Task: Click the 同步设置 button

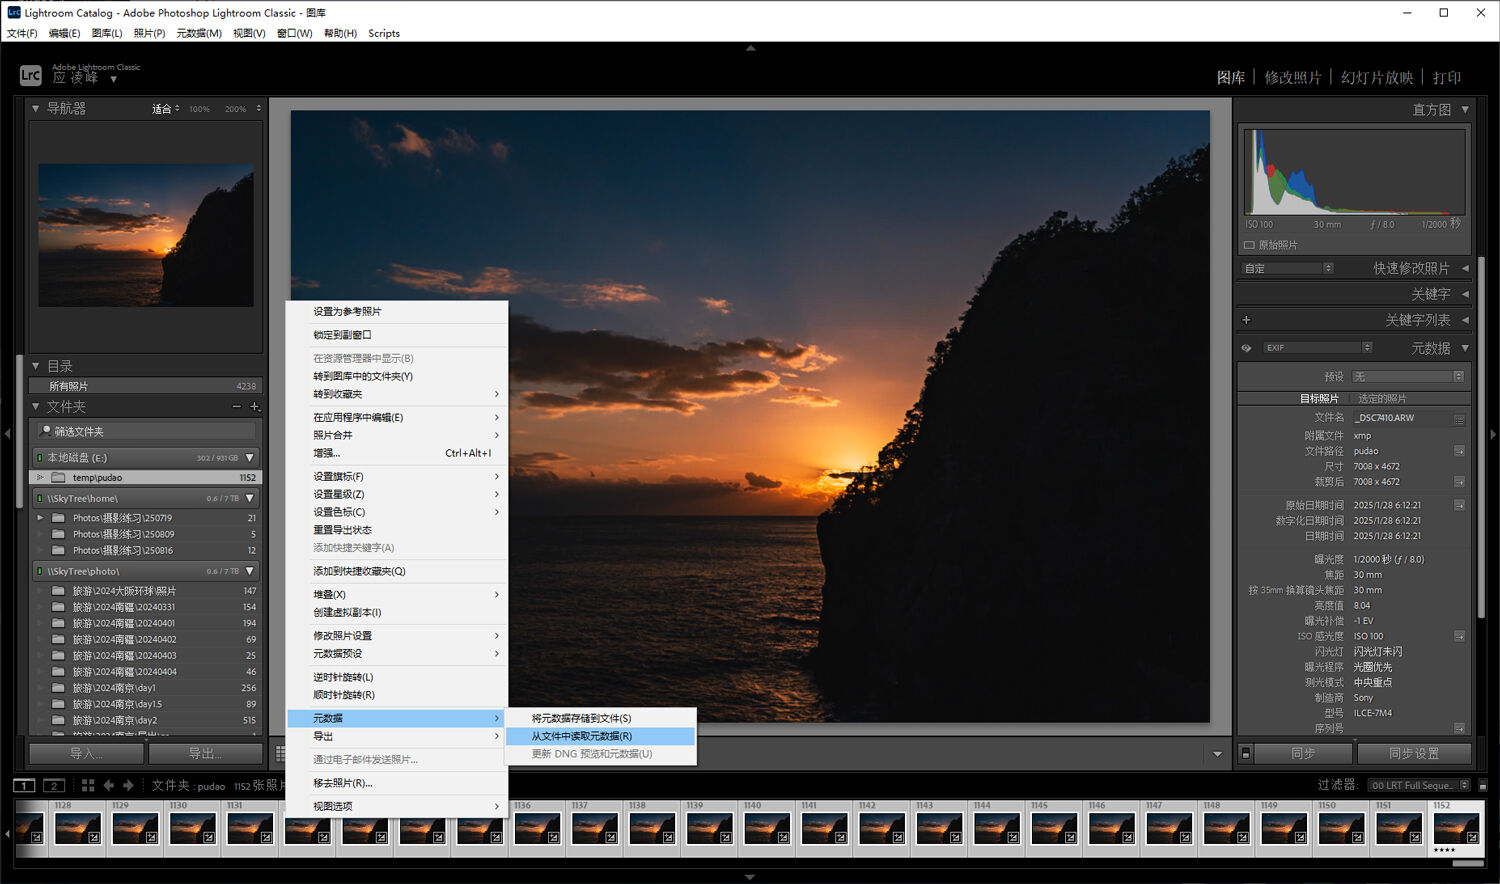Action: click(1413, 754)
